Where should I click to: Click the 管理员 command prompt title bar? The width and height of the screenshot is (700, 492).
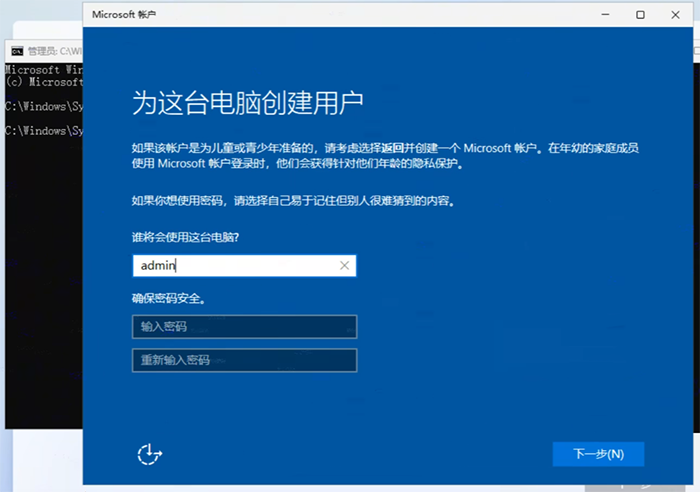point(44,51)
